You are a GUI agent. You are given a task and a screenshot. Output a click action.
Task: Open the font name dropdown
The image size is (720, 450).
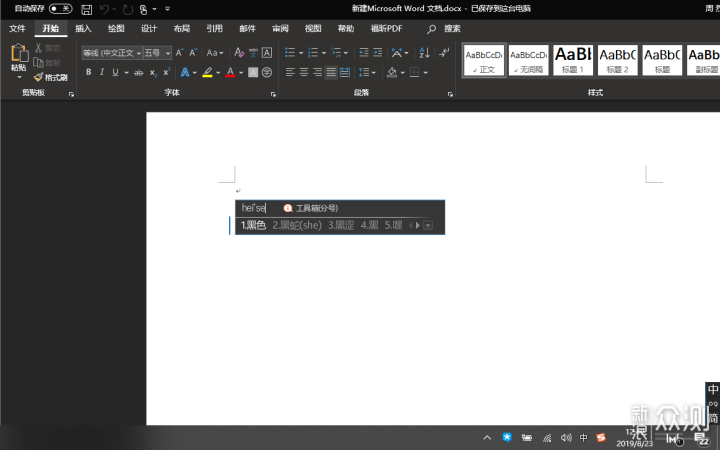(x=139, y=53)
